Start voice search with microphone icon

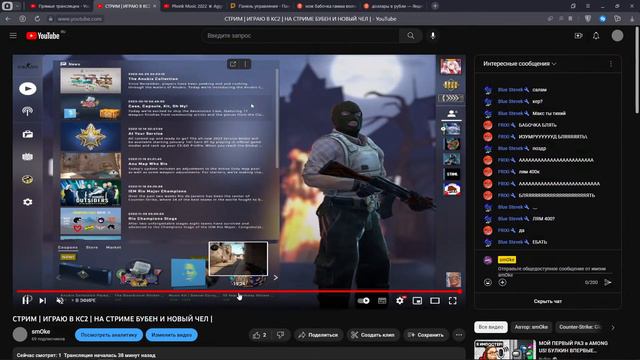[x=433, y=36]
